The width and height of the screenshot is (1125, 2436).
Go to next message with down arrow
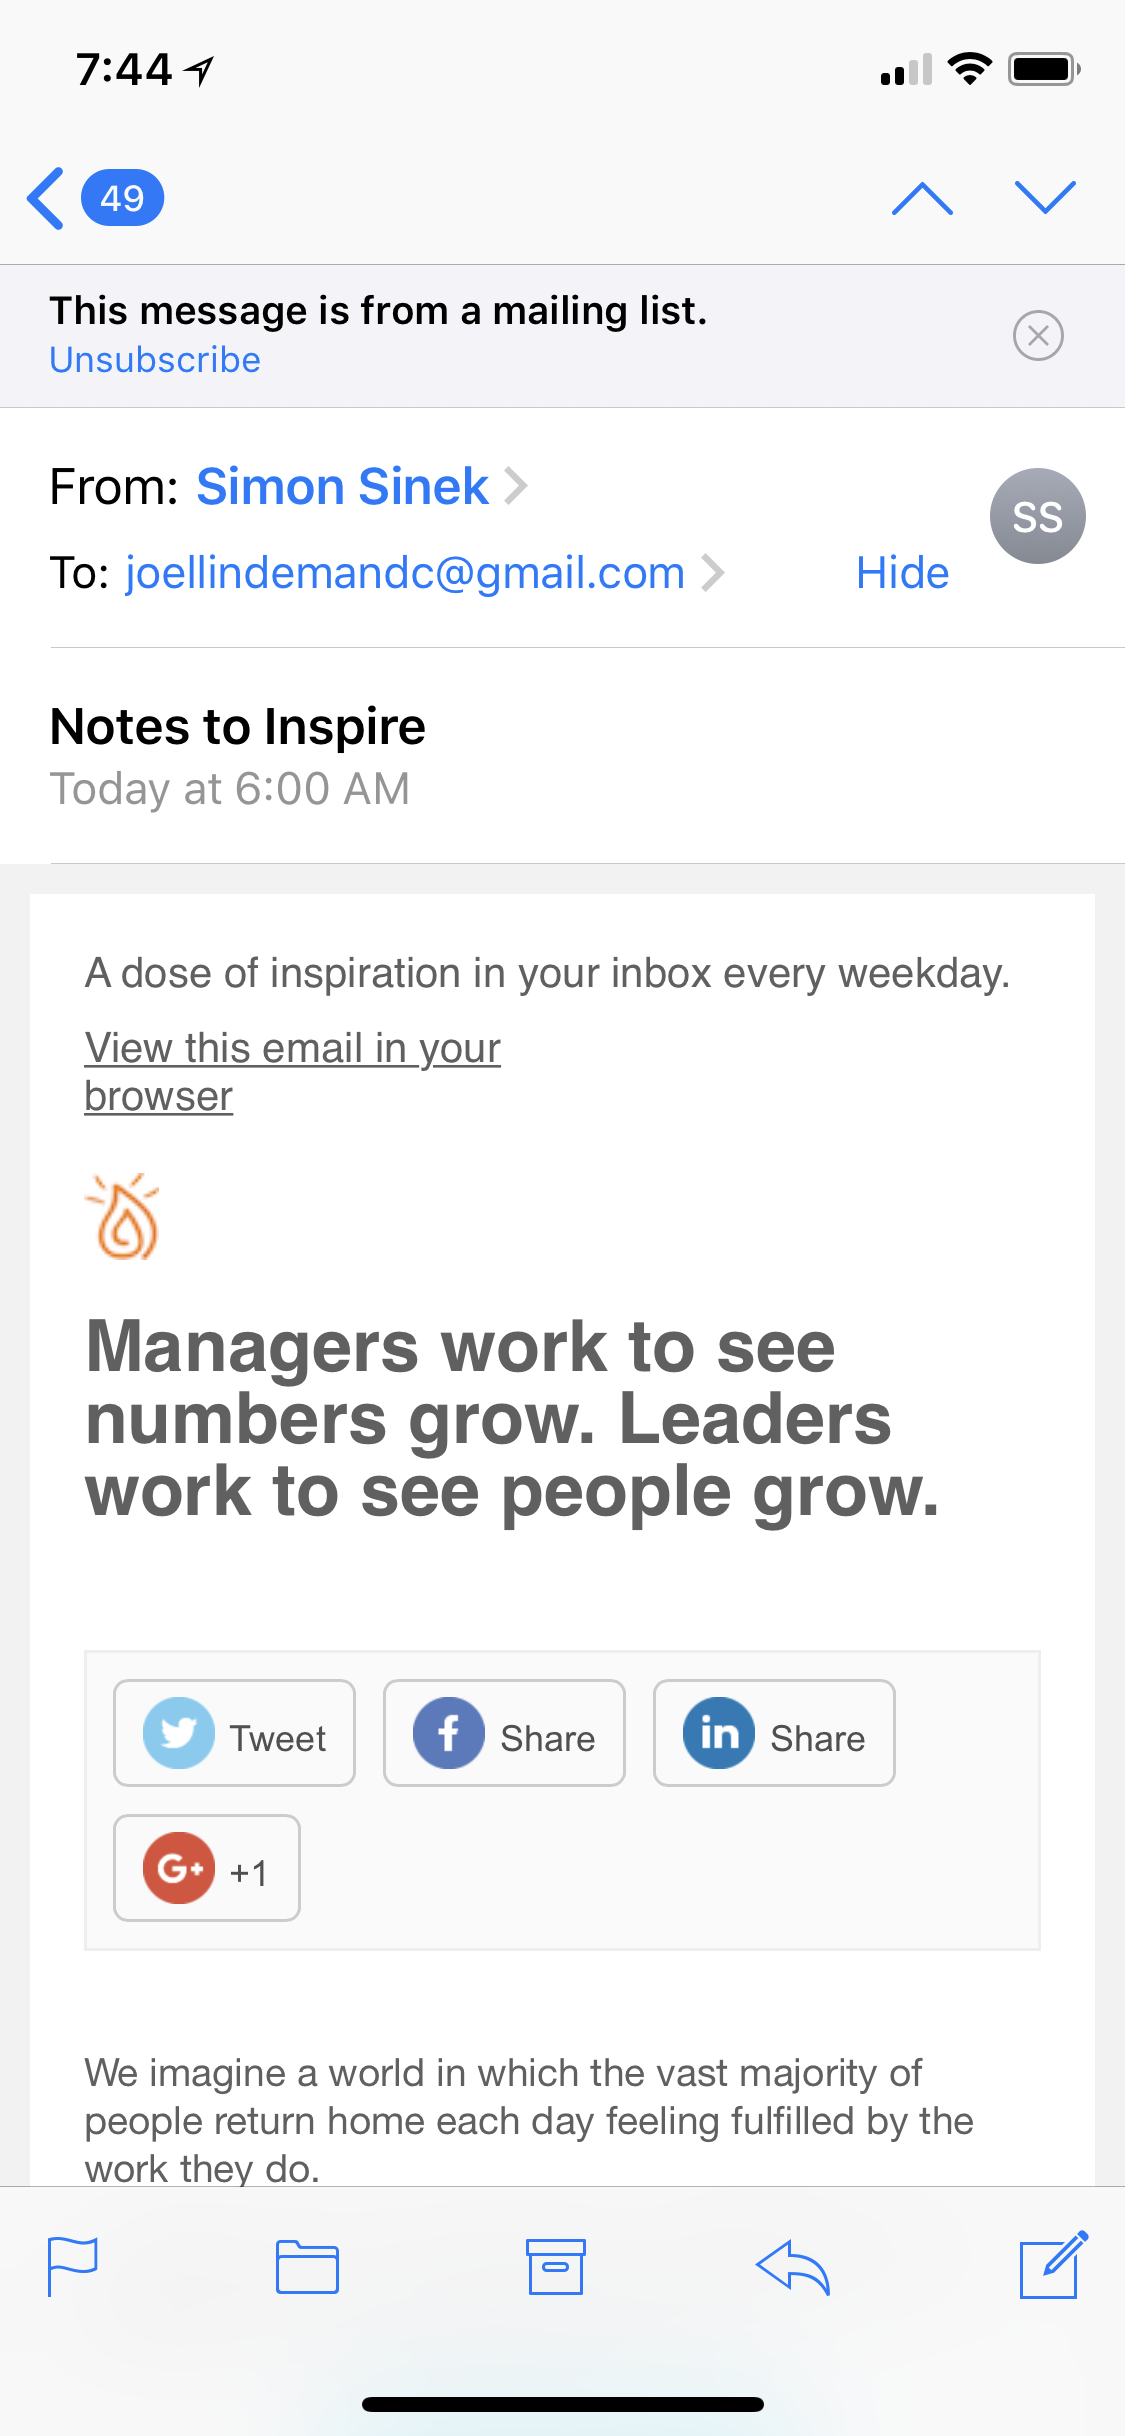(1045, 198)
